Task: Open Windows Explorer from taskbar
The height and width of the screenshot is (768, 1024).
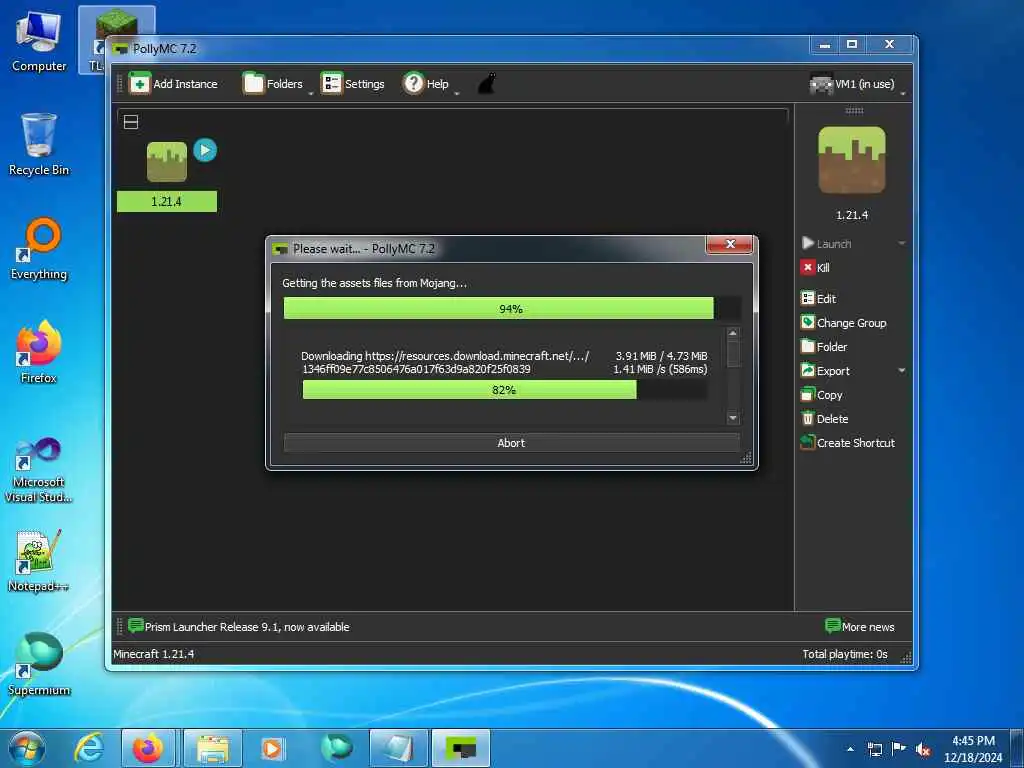Action: coord(213,748)
